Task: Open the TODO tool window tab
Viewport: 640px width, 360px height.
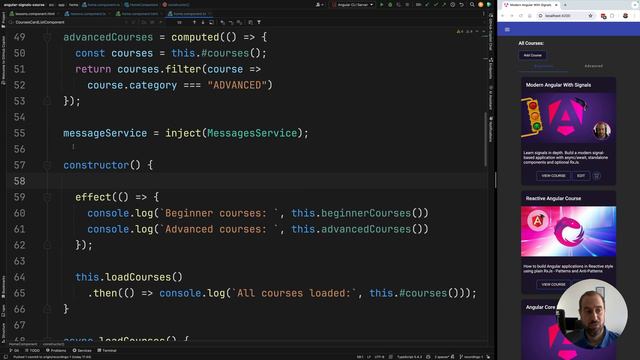Action: tap(33, 350)
